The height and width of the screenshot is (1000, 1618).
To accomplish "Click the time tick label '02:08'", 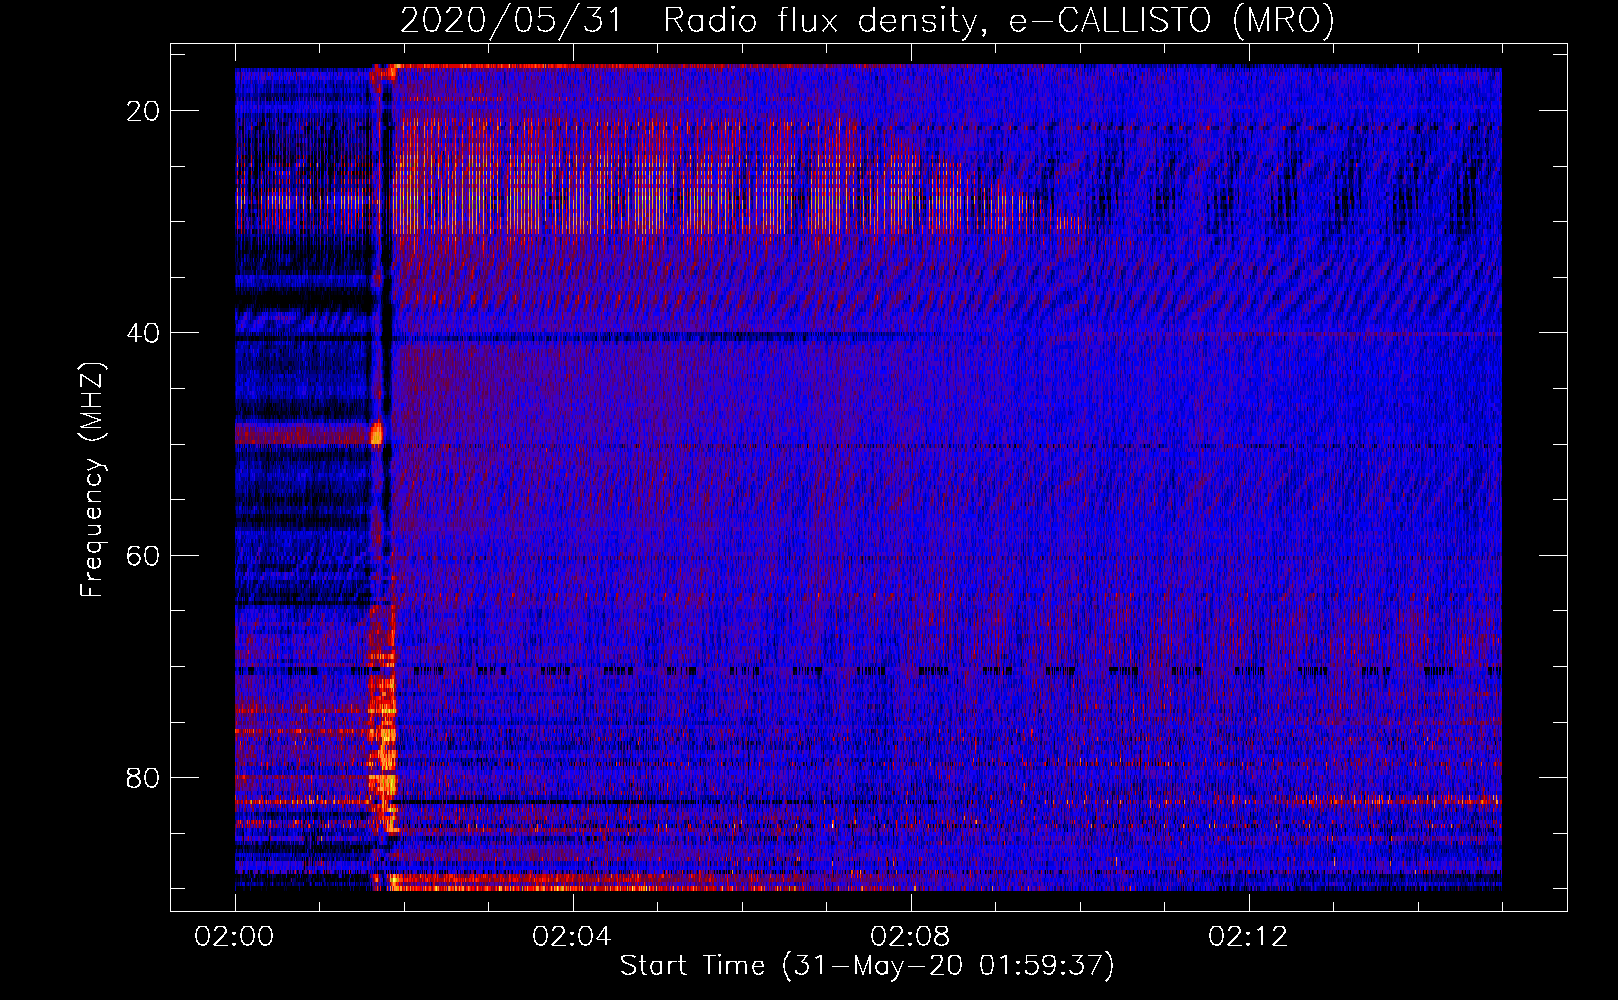I will pos(911,937).
